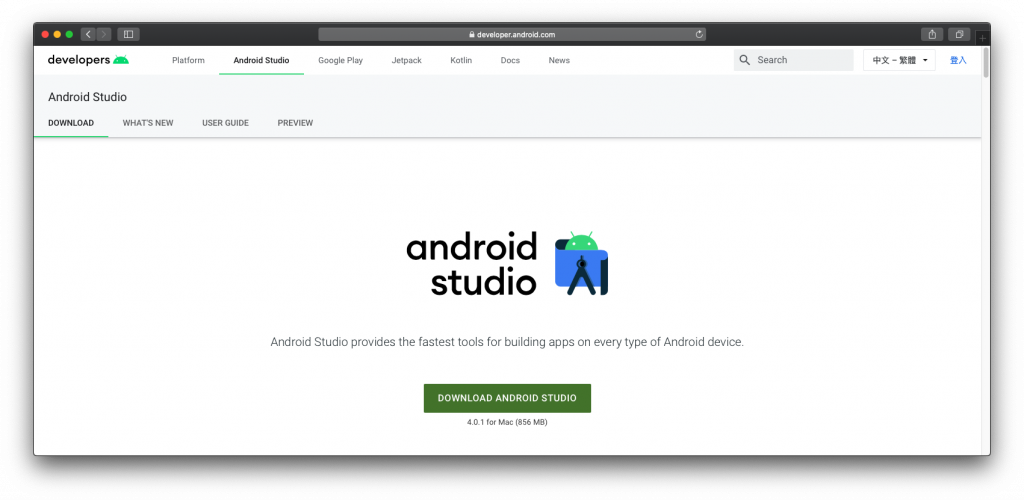The height and width of the screenshot is (500, 1024).
Task: Reload the page via the refresh icon
Action: pyautogui.click(x=699, y=35)
